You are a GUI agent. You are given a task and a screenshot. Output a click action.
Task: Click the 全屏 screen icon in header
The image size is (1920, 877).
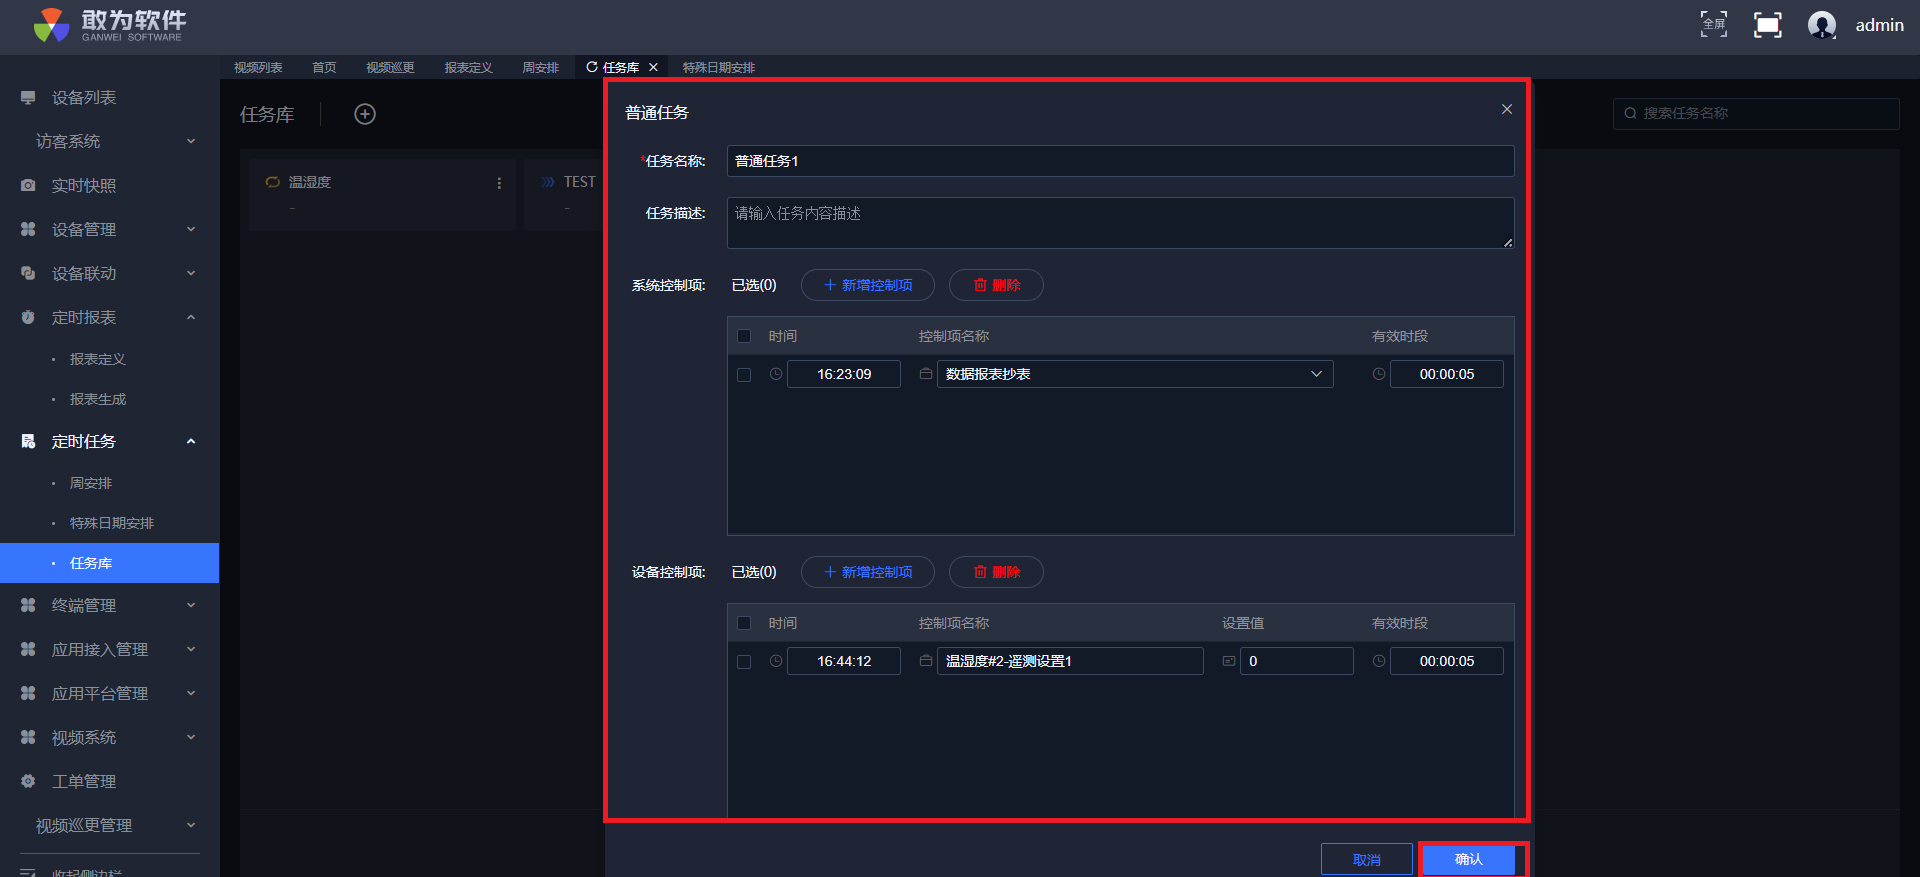[1713, 25]
